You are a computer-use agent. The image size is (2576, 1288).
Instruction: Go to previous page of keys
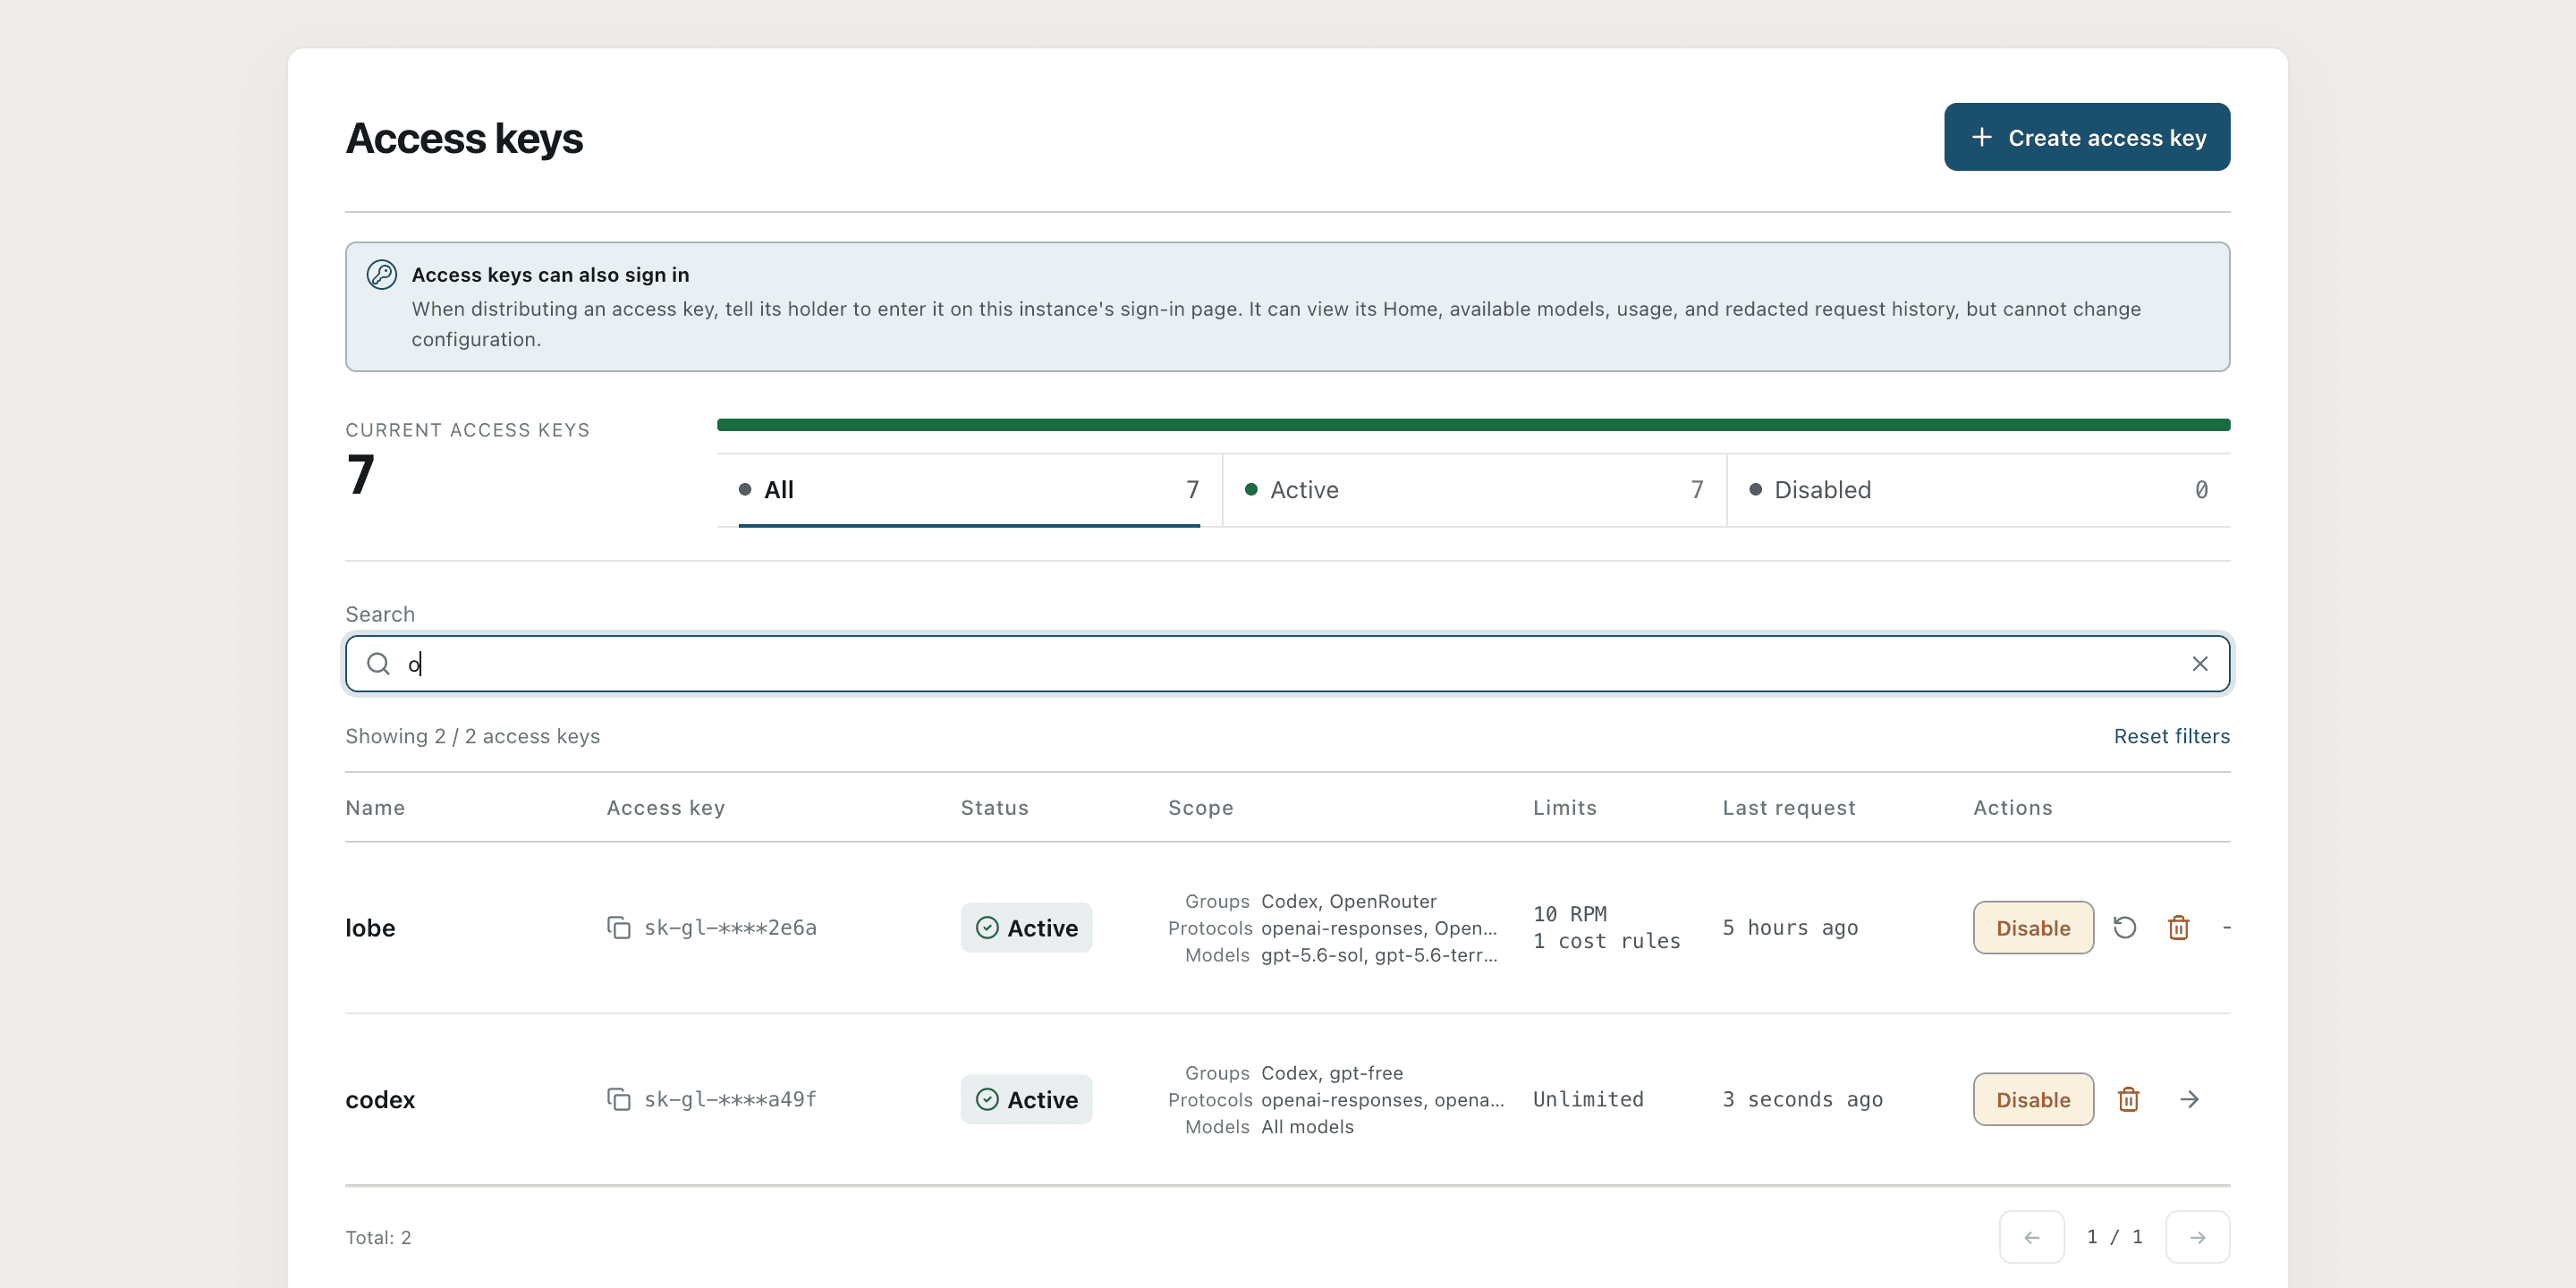click(2031, 1237)
